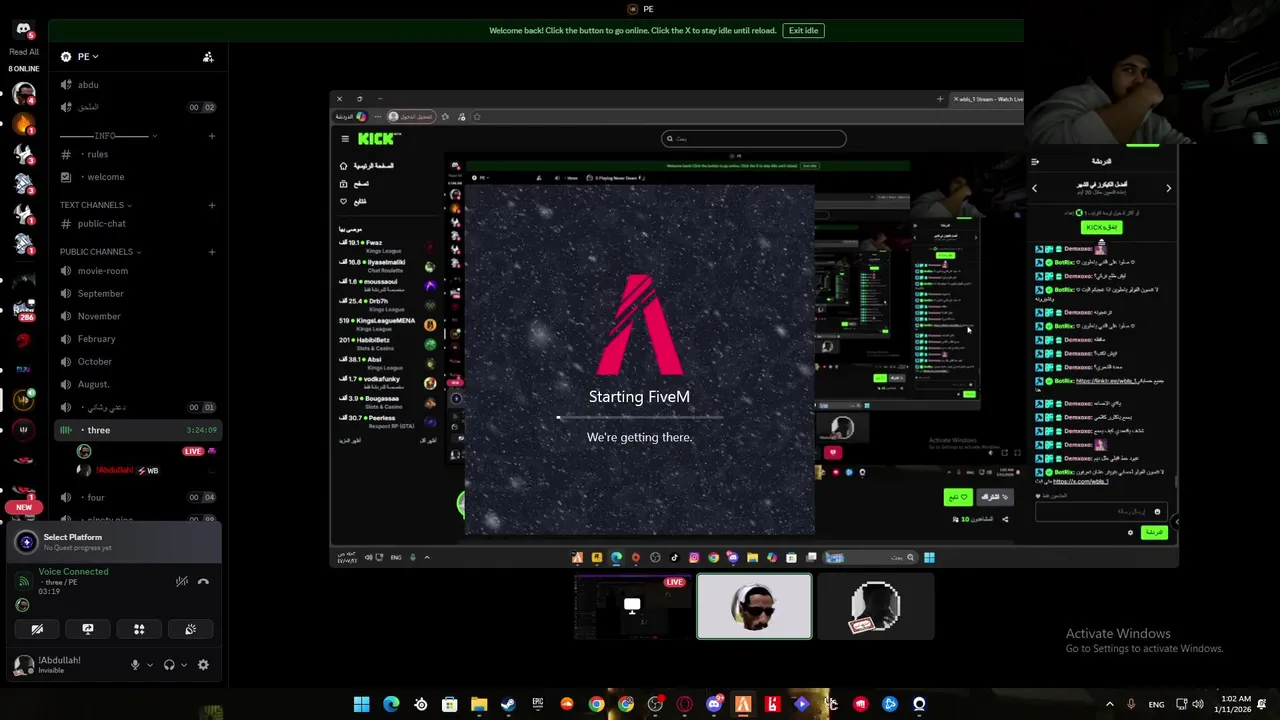1280x720 pixels.
Task: Collapse the INFO category
Action: pos(108,136)
